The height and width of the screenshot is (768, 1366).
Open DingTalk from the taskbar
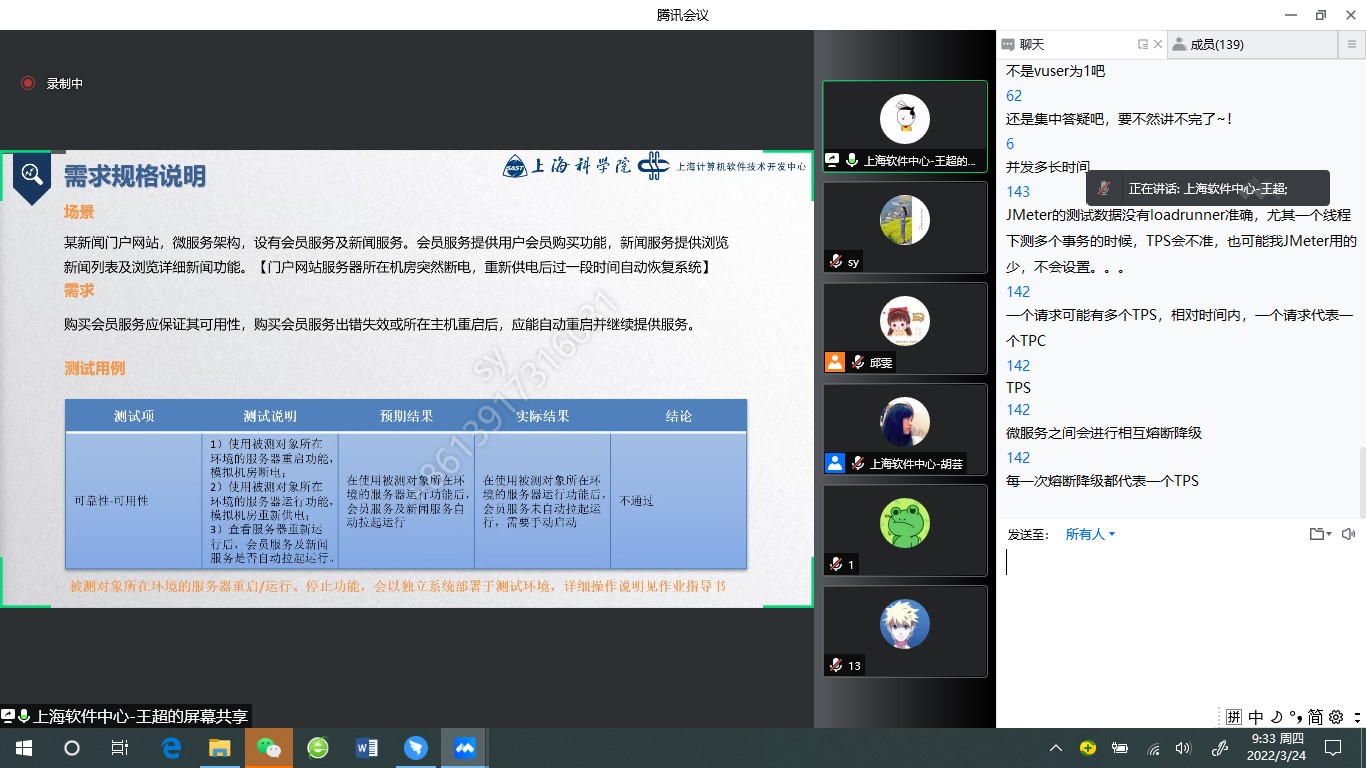416,748
